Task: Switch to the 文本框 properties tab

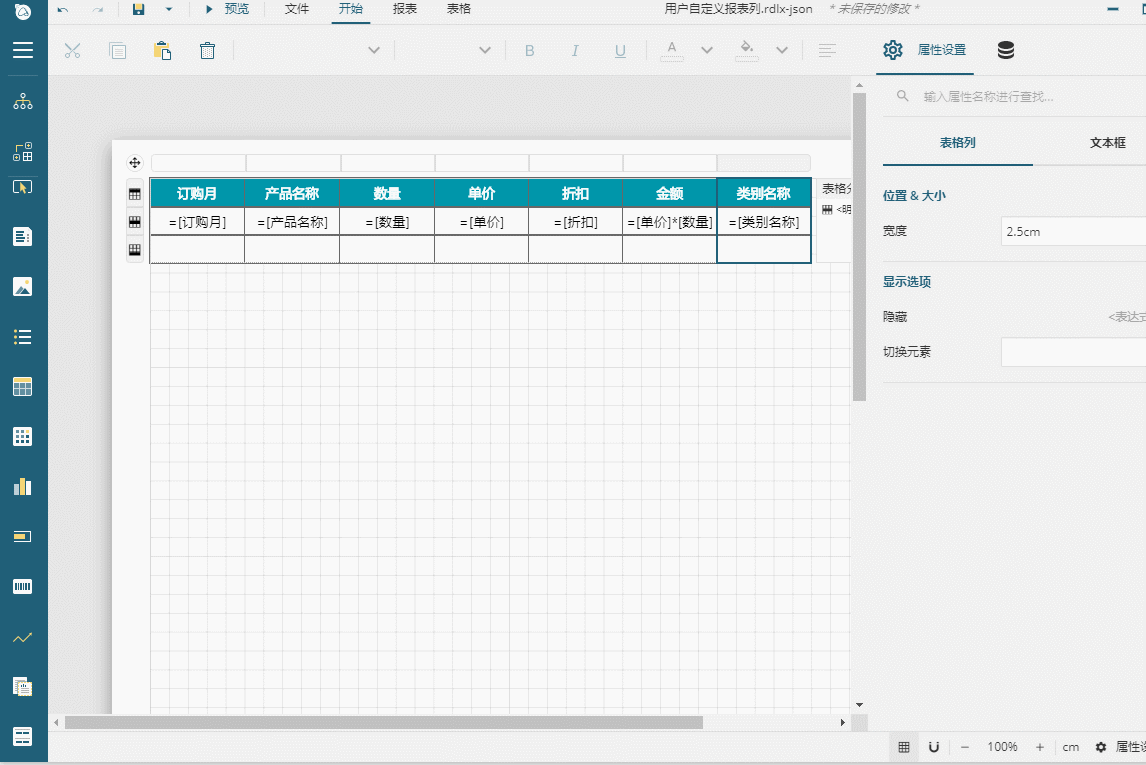Action: coord(1107,143)
